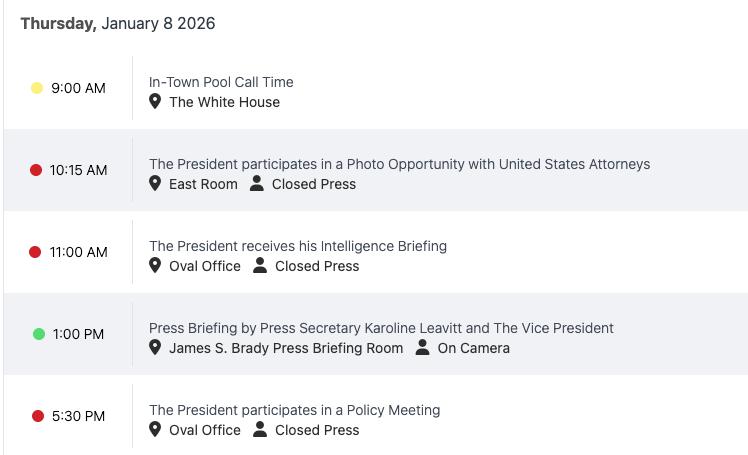Click the green status dot at 1:00 PM
This screenshot has width=748, height=455.
[39, 334]
